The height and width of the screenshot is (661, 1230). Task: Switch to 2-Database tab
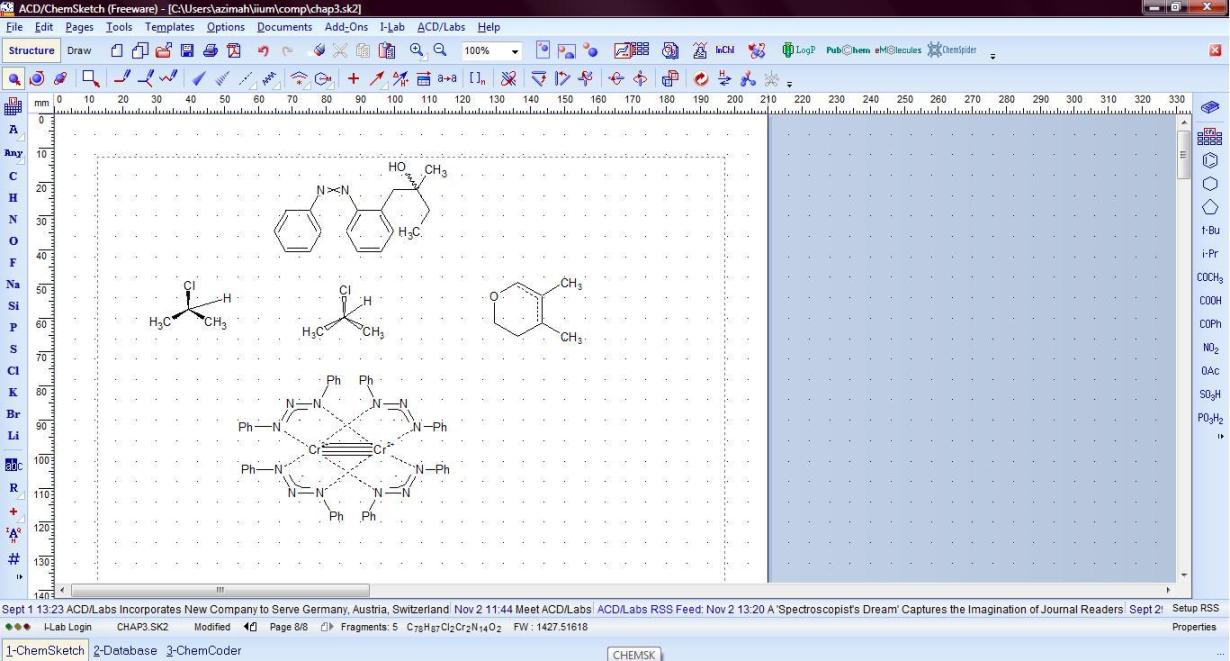[125, 650]
